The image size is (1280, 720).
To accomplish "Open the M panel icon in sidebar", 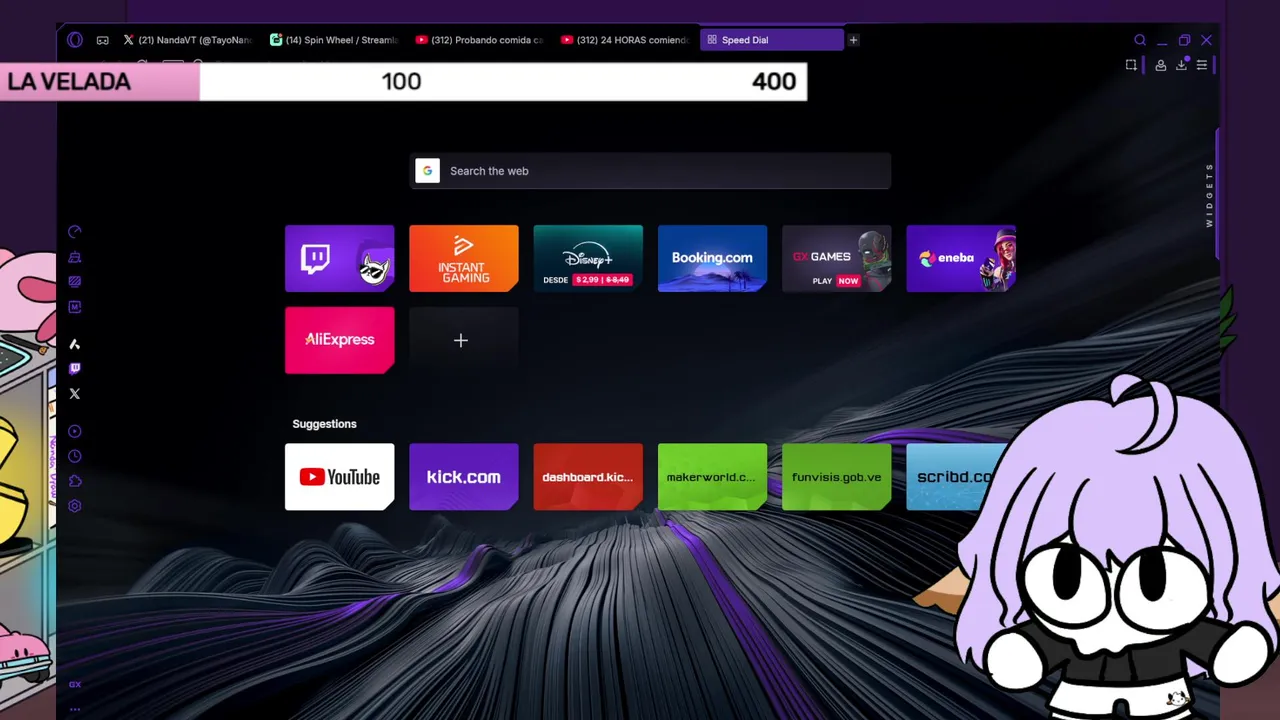I will click(75, 307).
